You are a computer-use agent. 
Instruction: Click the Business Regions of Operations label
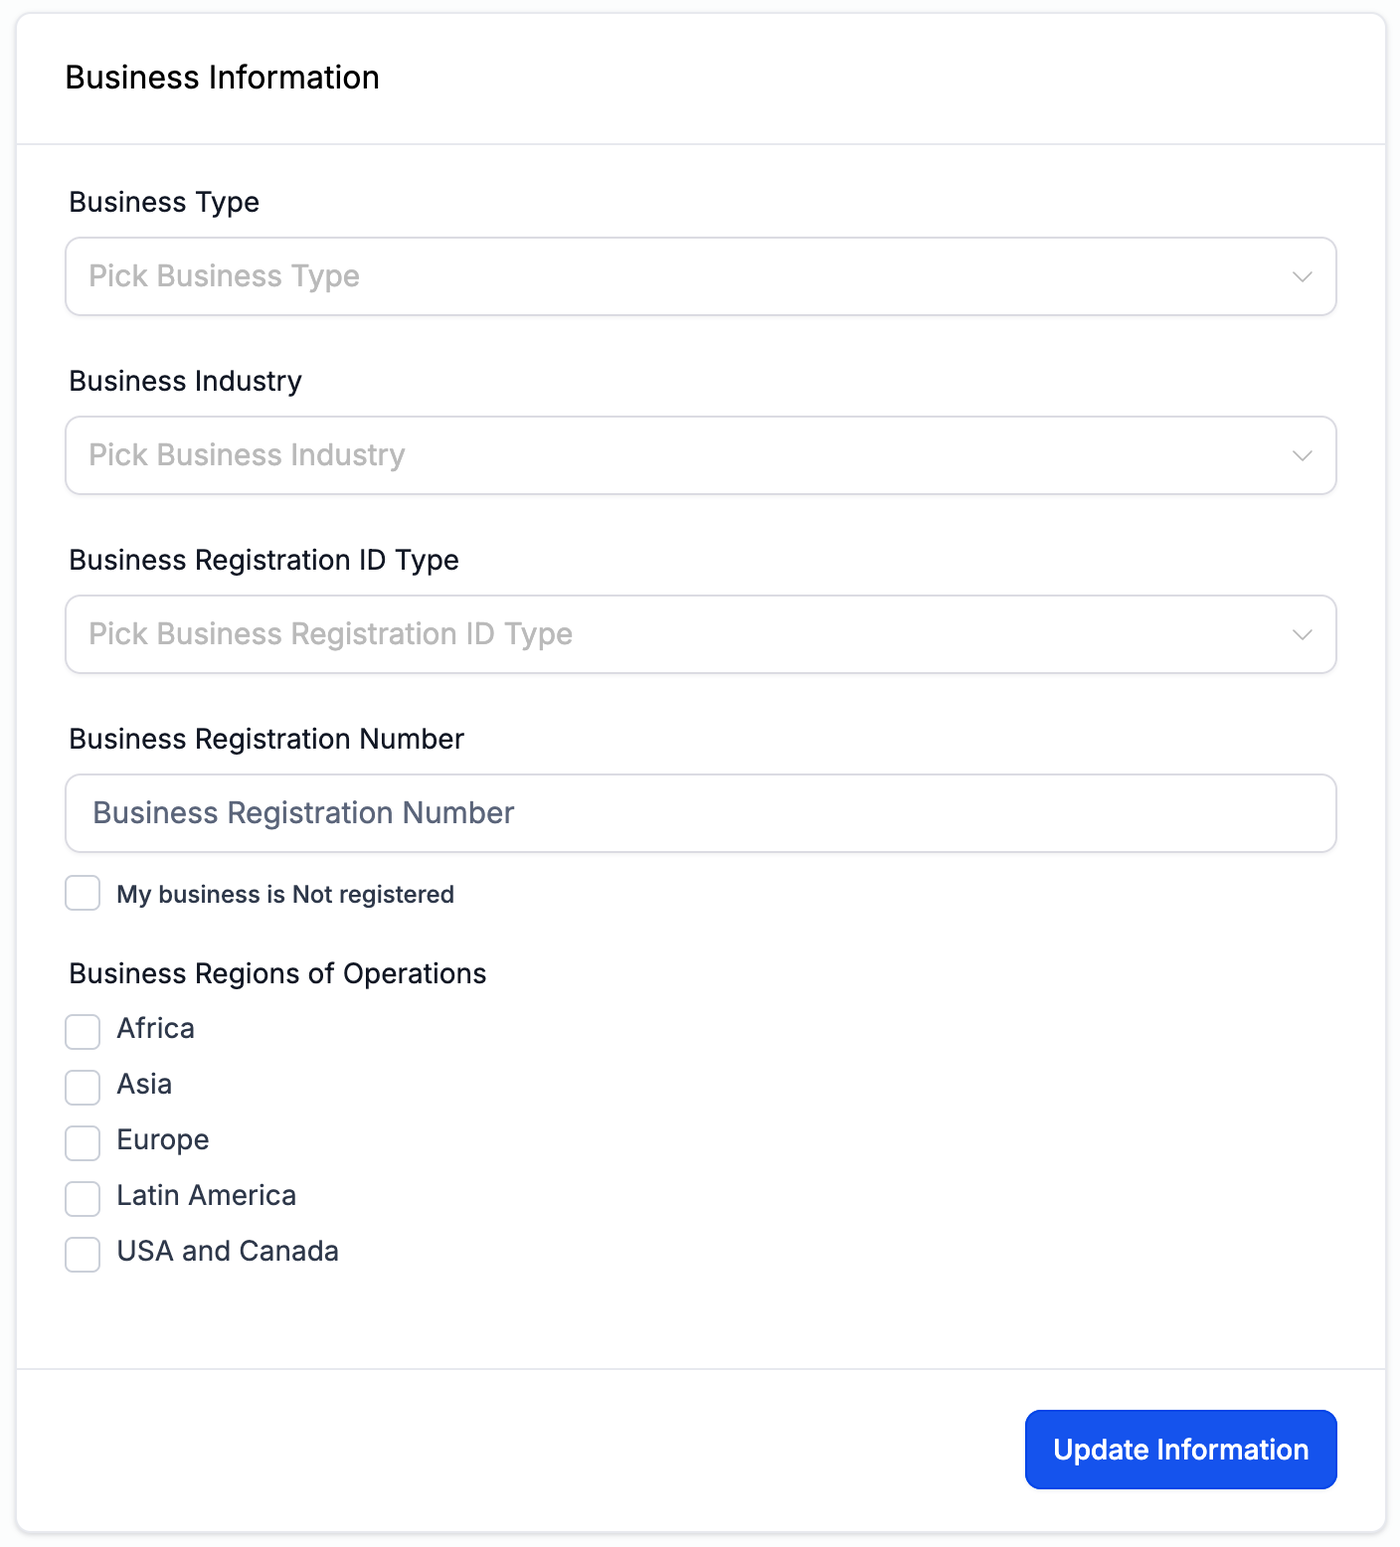pos(277,974)
